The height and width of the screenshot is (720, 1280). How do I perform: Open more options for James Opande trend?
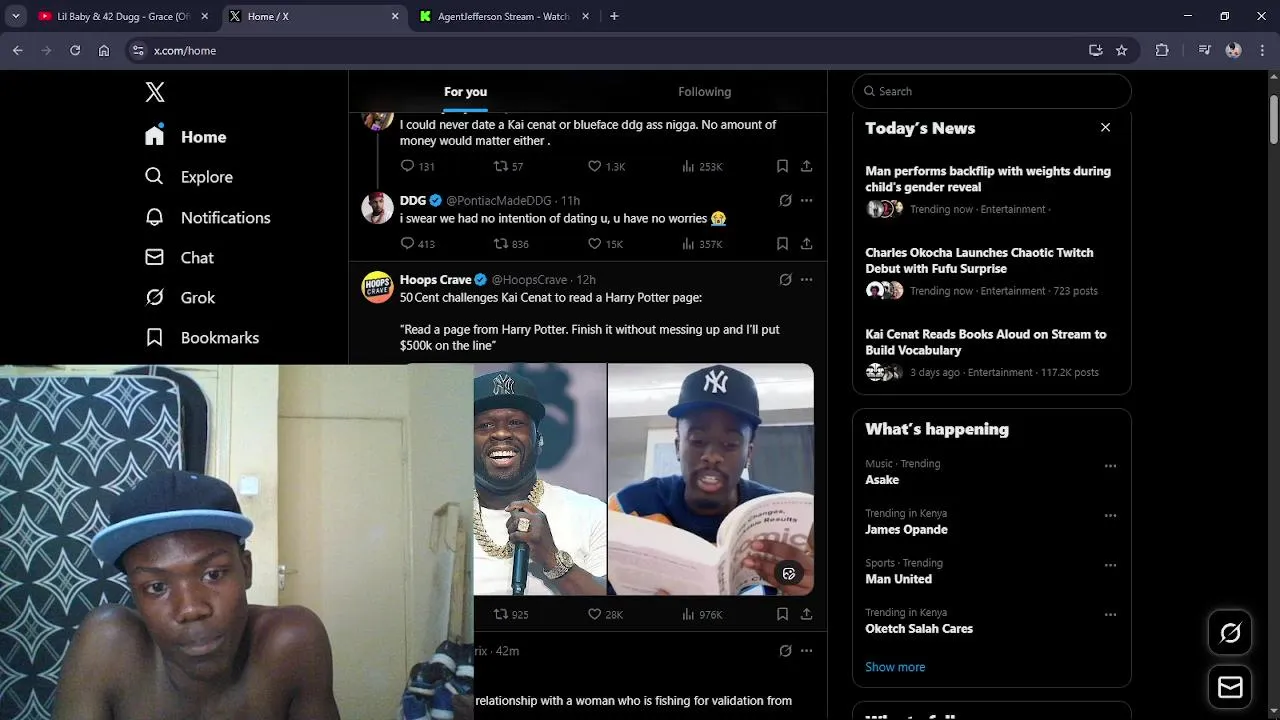coord(1110,516)
